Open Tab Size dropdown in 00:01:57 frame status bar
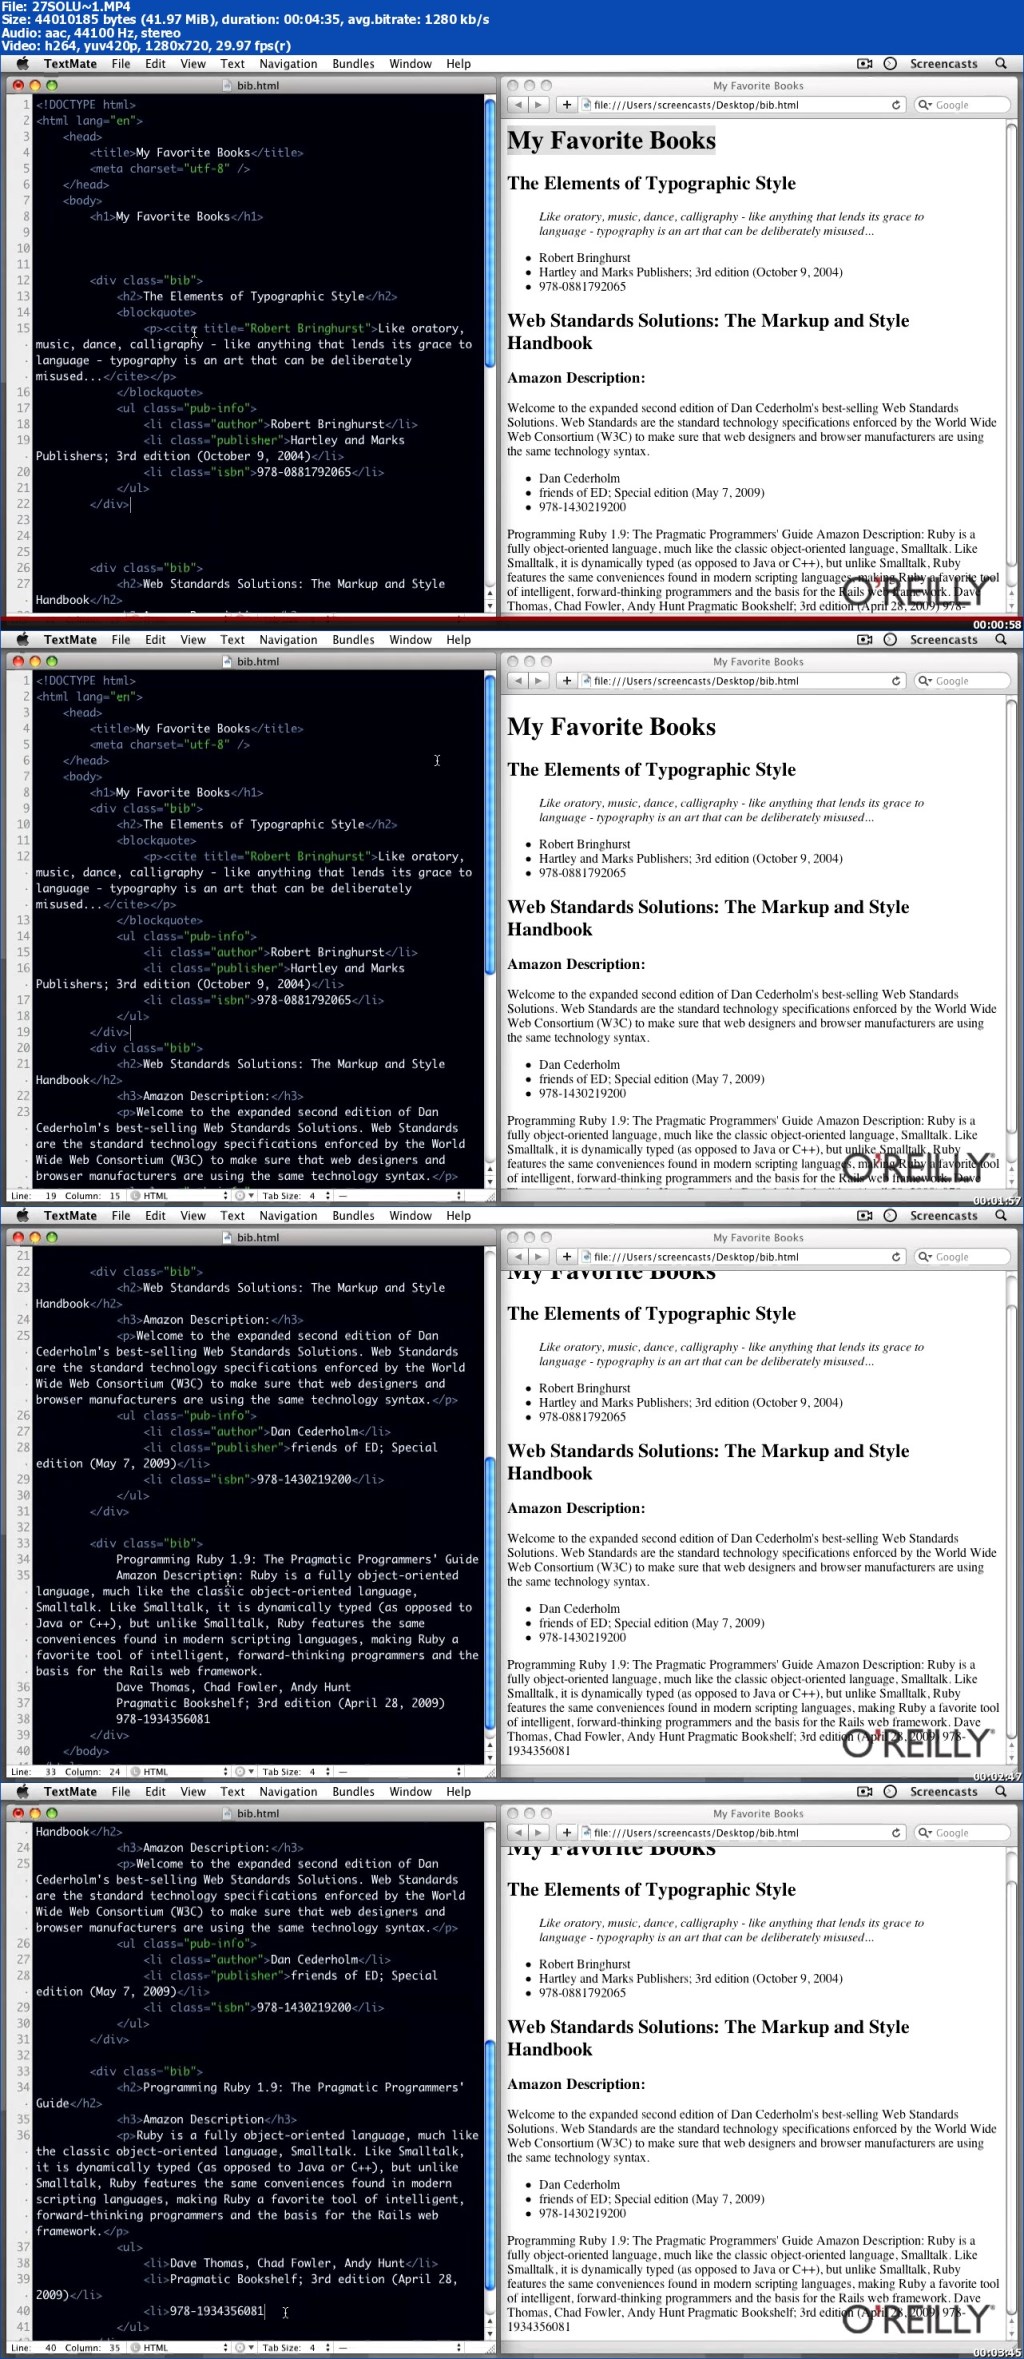Screen dimensions: 1024x2359 tap(297, 1196)
